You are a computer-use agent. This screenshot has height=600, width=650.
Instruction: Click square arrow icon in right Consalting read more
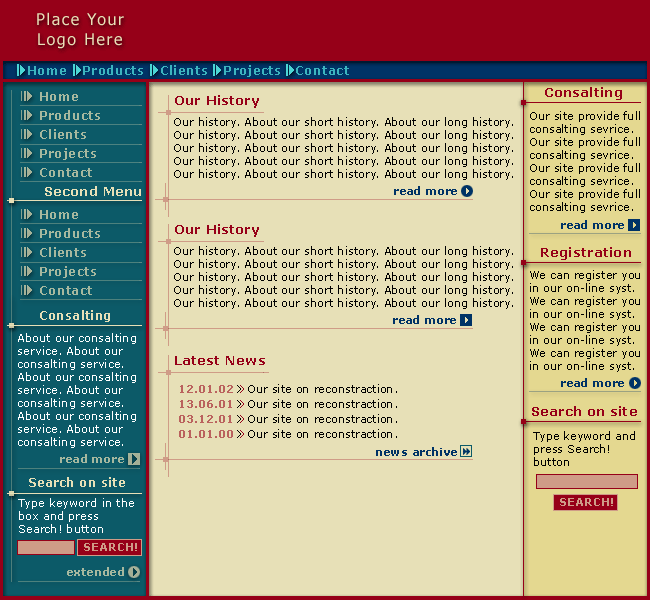click(634, 225)
